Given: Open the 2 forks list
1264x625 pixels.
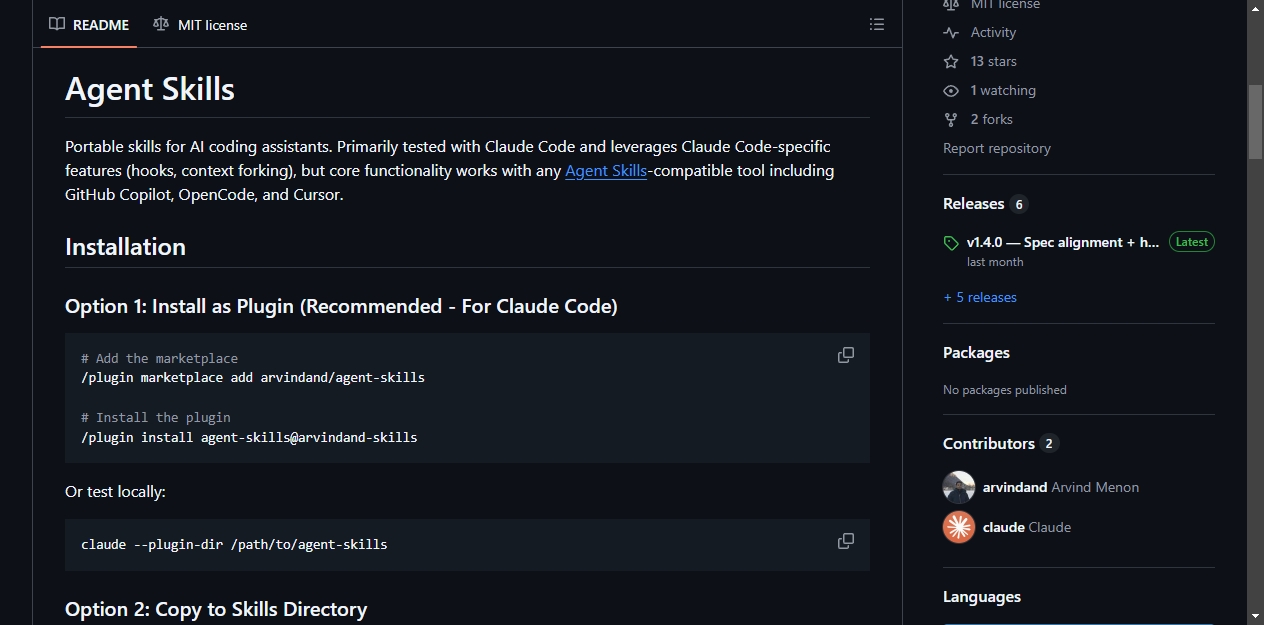Looking at the screenshot, I should (x=991, y=120).
